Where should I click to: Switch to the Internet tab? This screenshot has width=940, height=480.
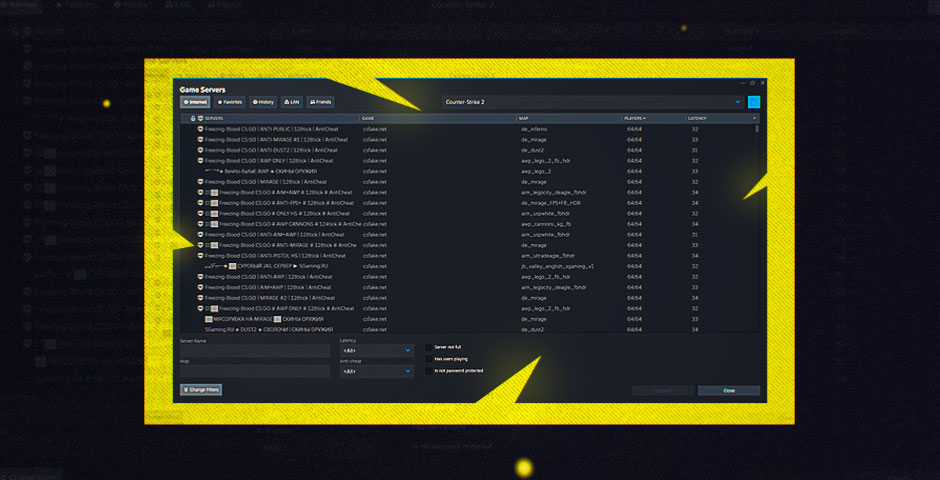195,102
